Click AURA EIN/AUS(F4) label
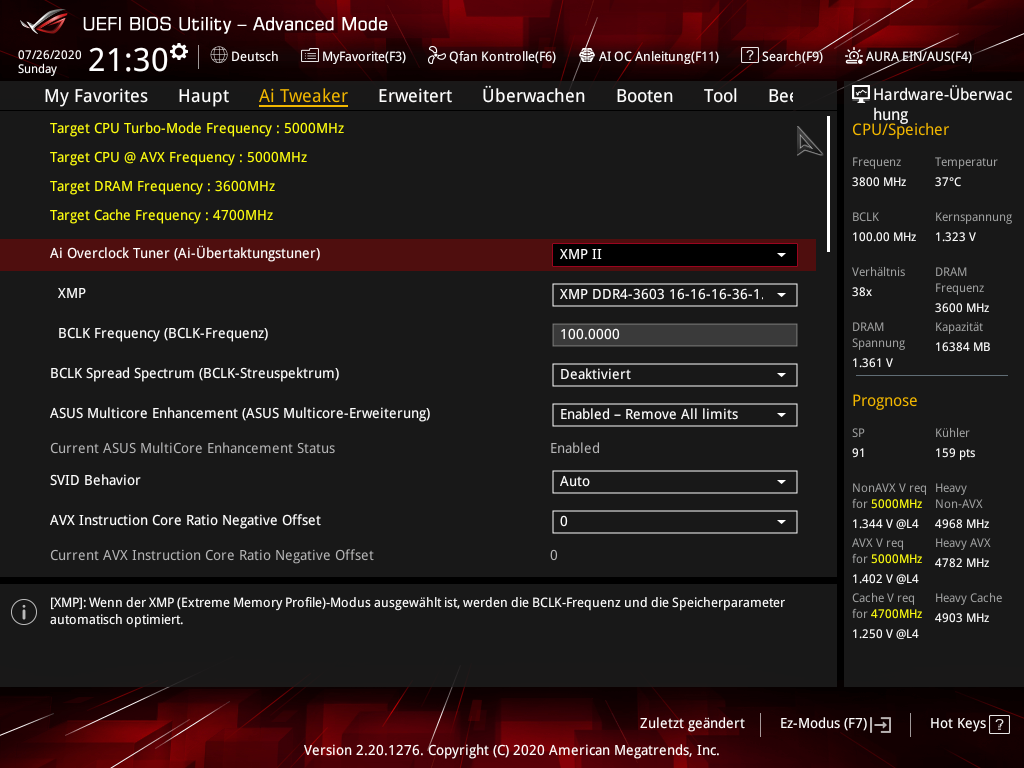This screenshot has width=1024, height=768. [919, 56]
